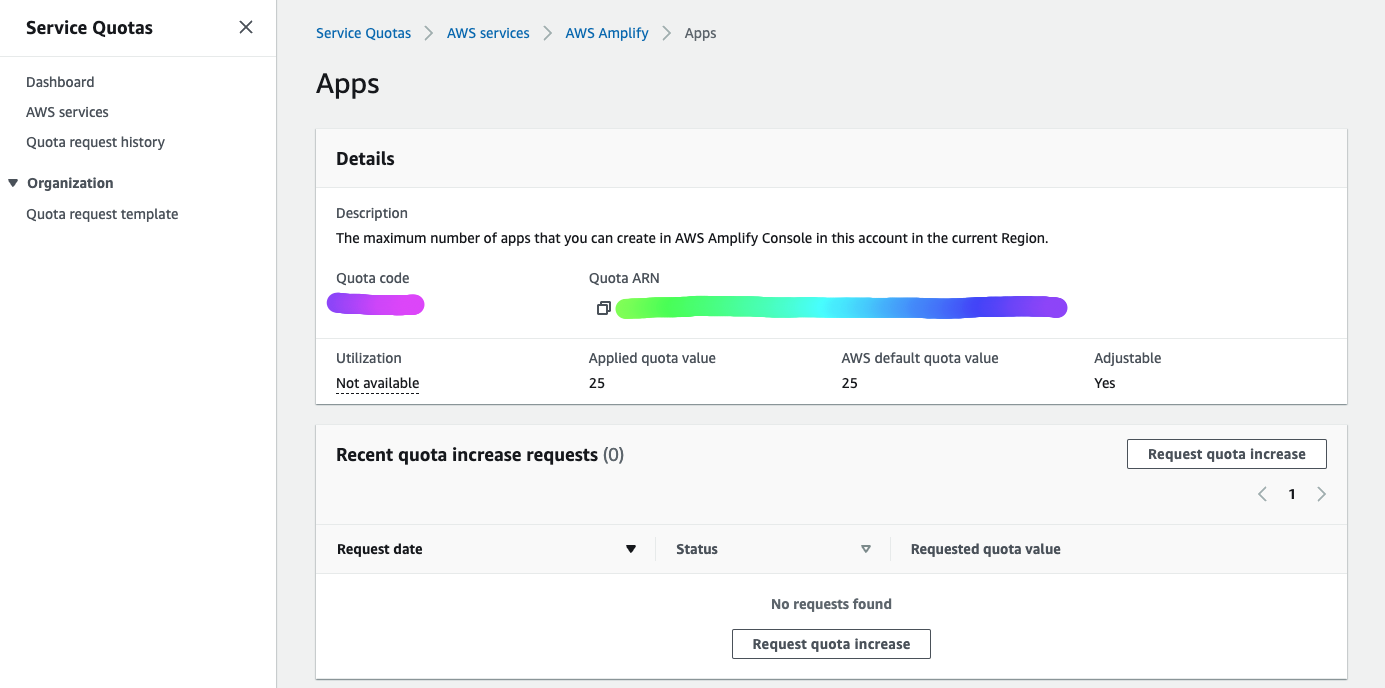Navigate to AWS Amplify breadcrumb
Screen dimensions: 1385x688
tap(607, 33)
